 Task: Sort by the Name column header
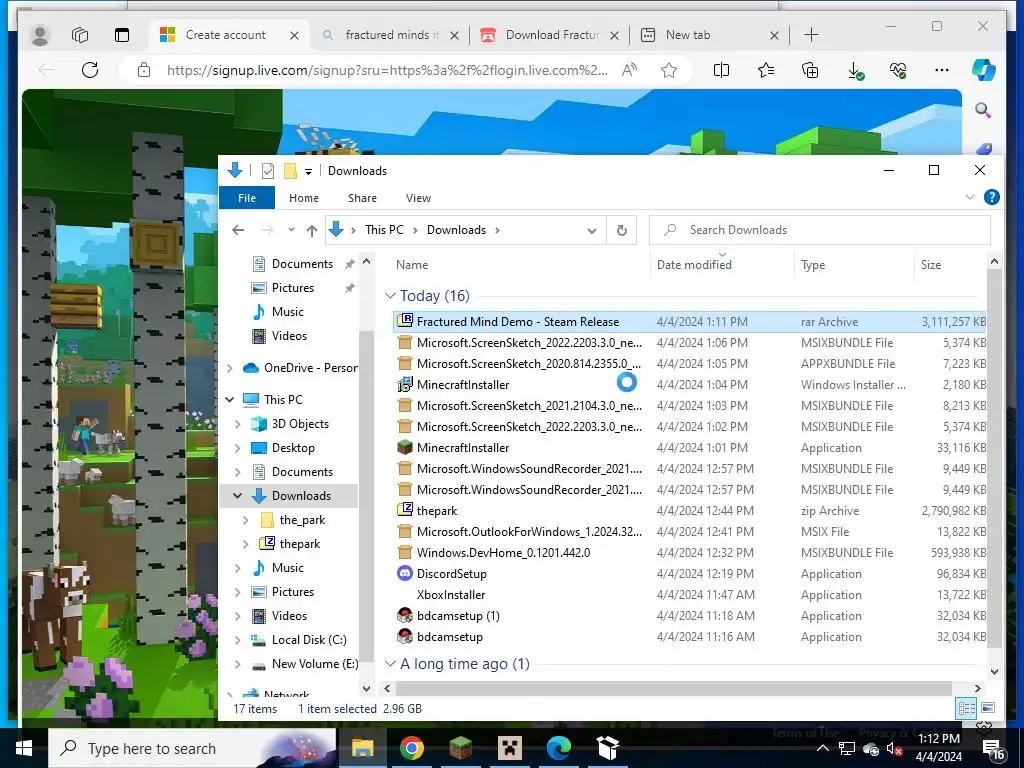412,265
